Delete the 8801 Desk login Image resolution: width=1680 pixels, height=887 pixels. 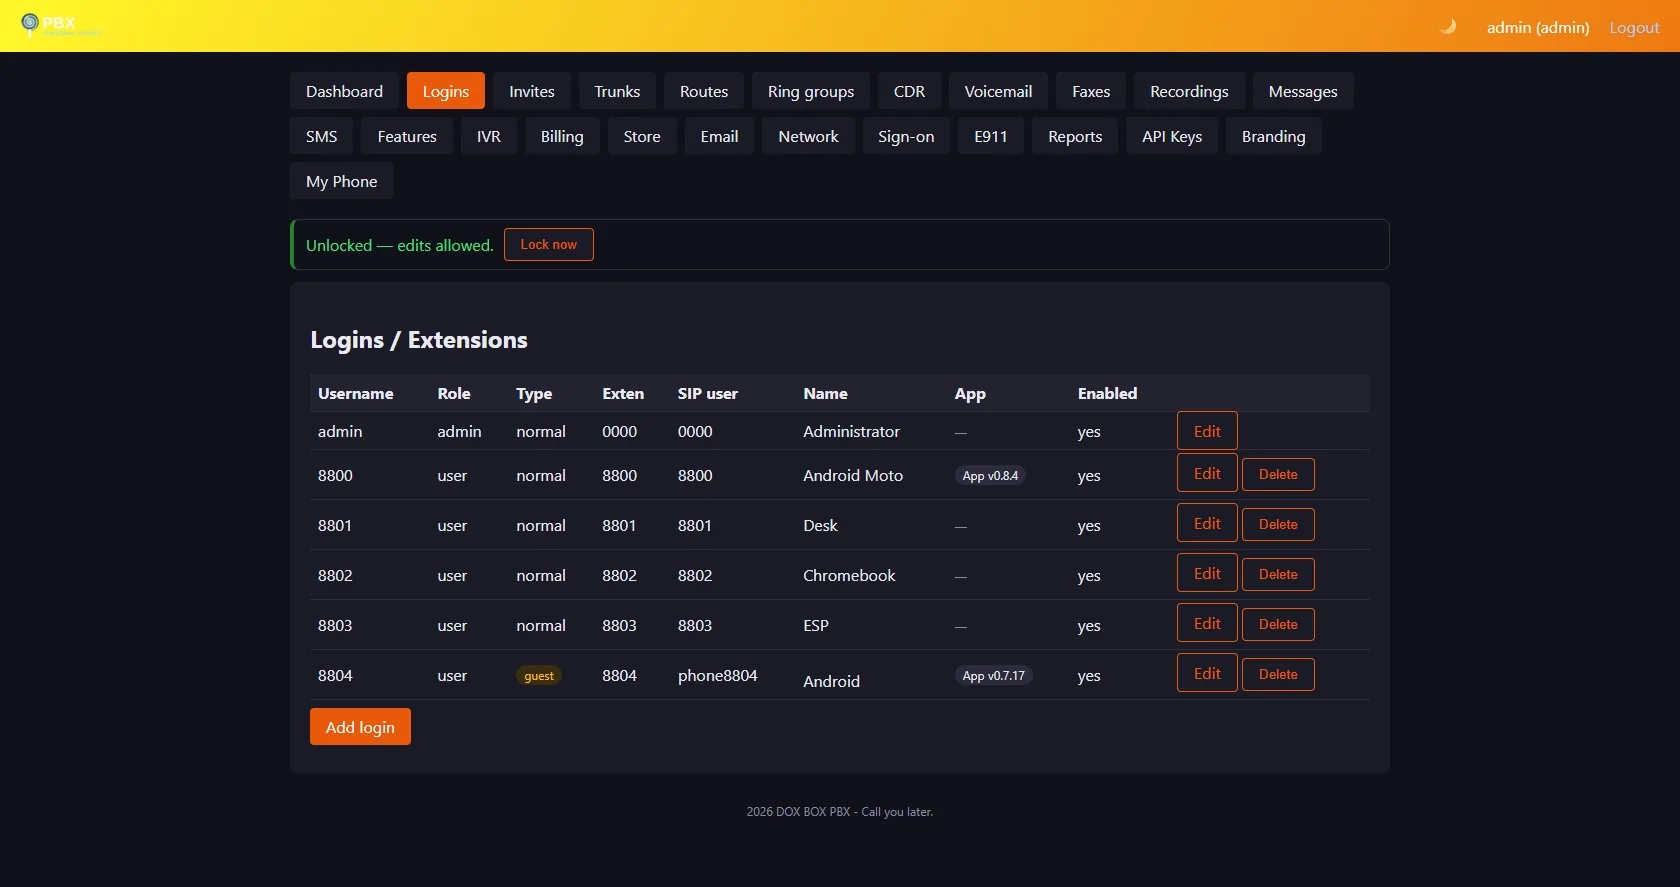(x=1278, y=524)
